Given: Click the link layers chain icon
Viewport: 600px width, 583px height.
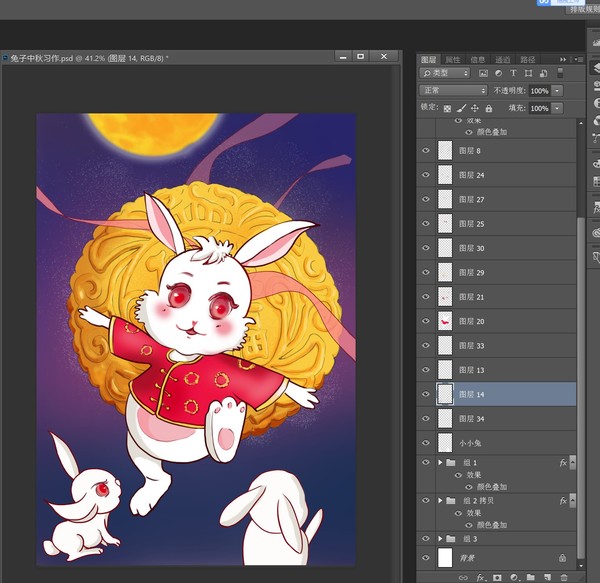Looking at the screenshot, I should [463, 578].
